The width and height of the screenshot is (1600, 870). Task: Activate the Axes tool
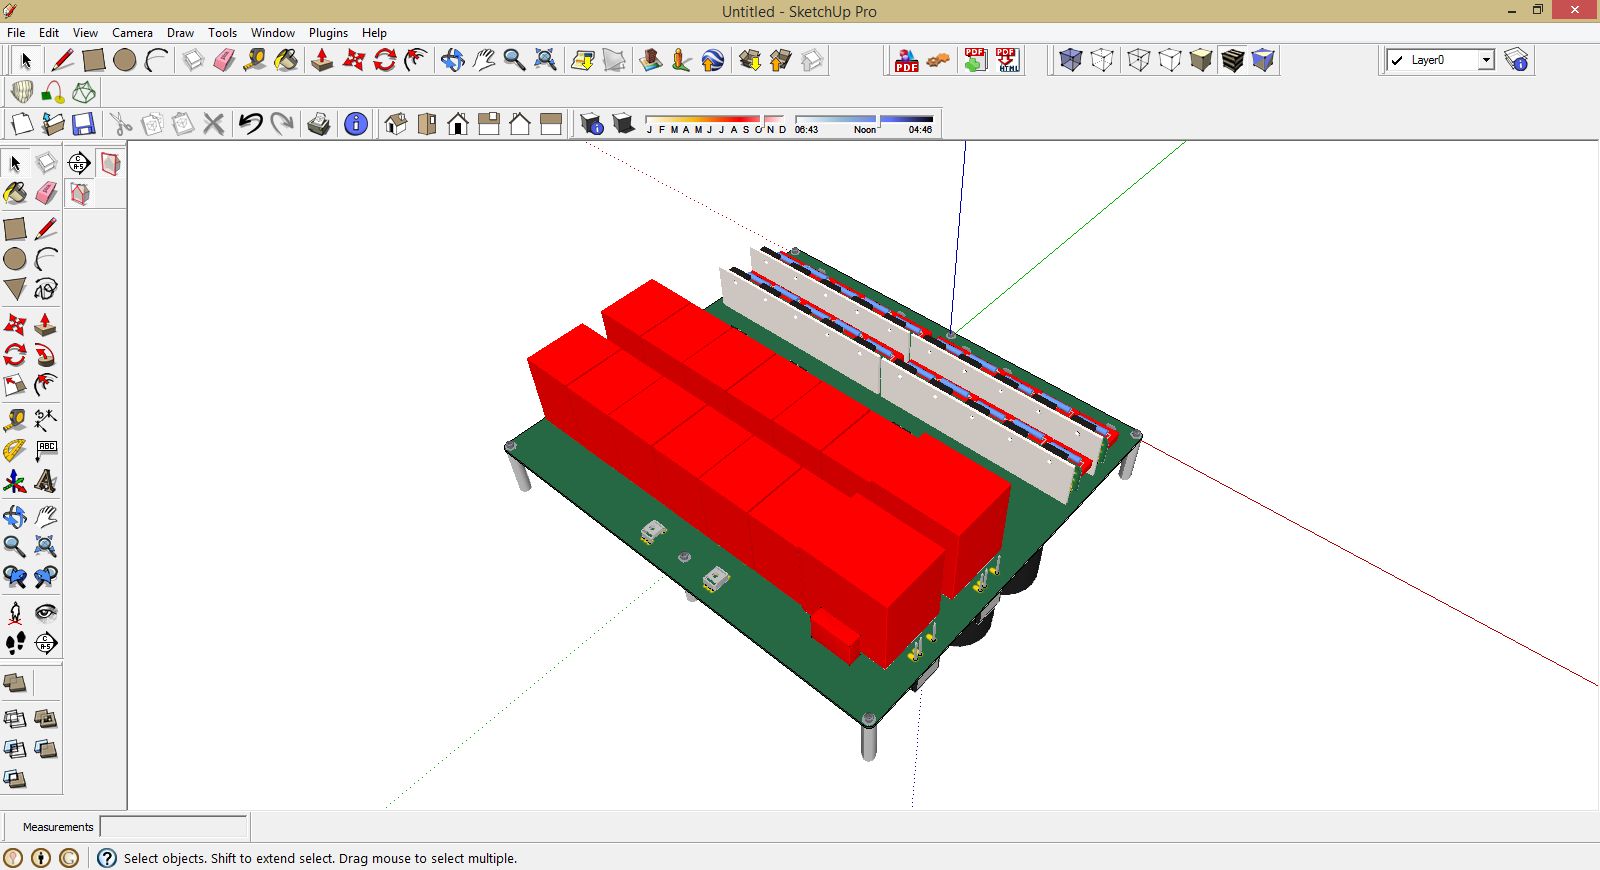[15, 482]
